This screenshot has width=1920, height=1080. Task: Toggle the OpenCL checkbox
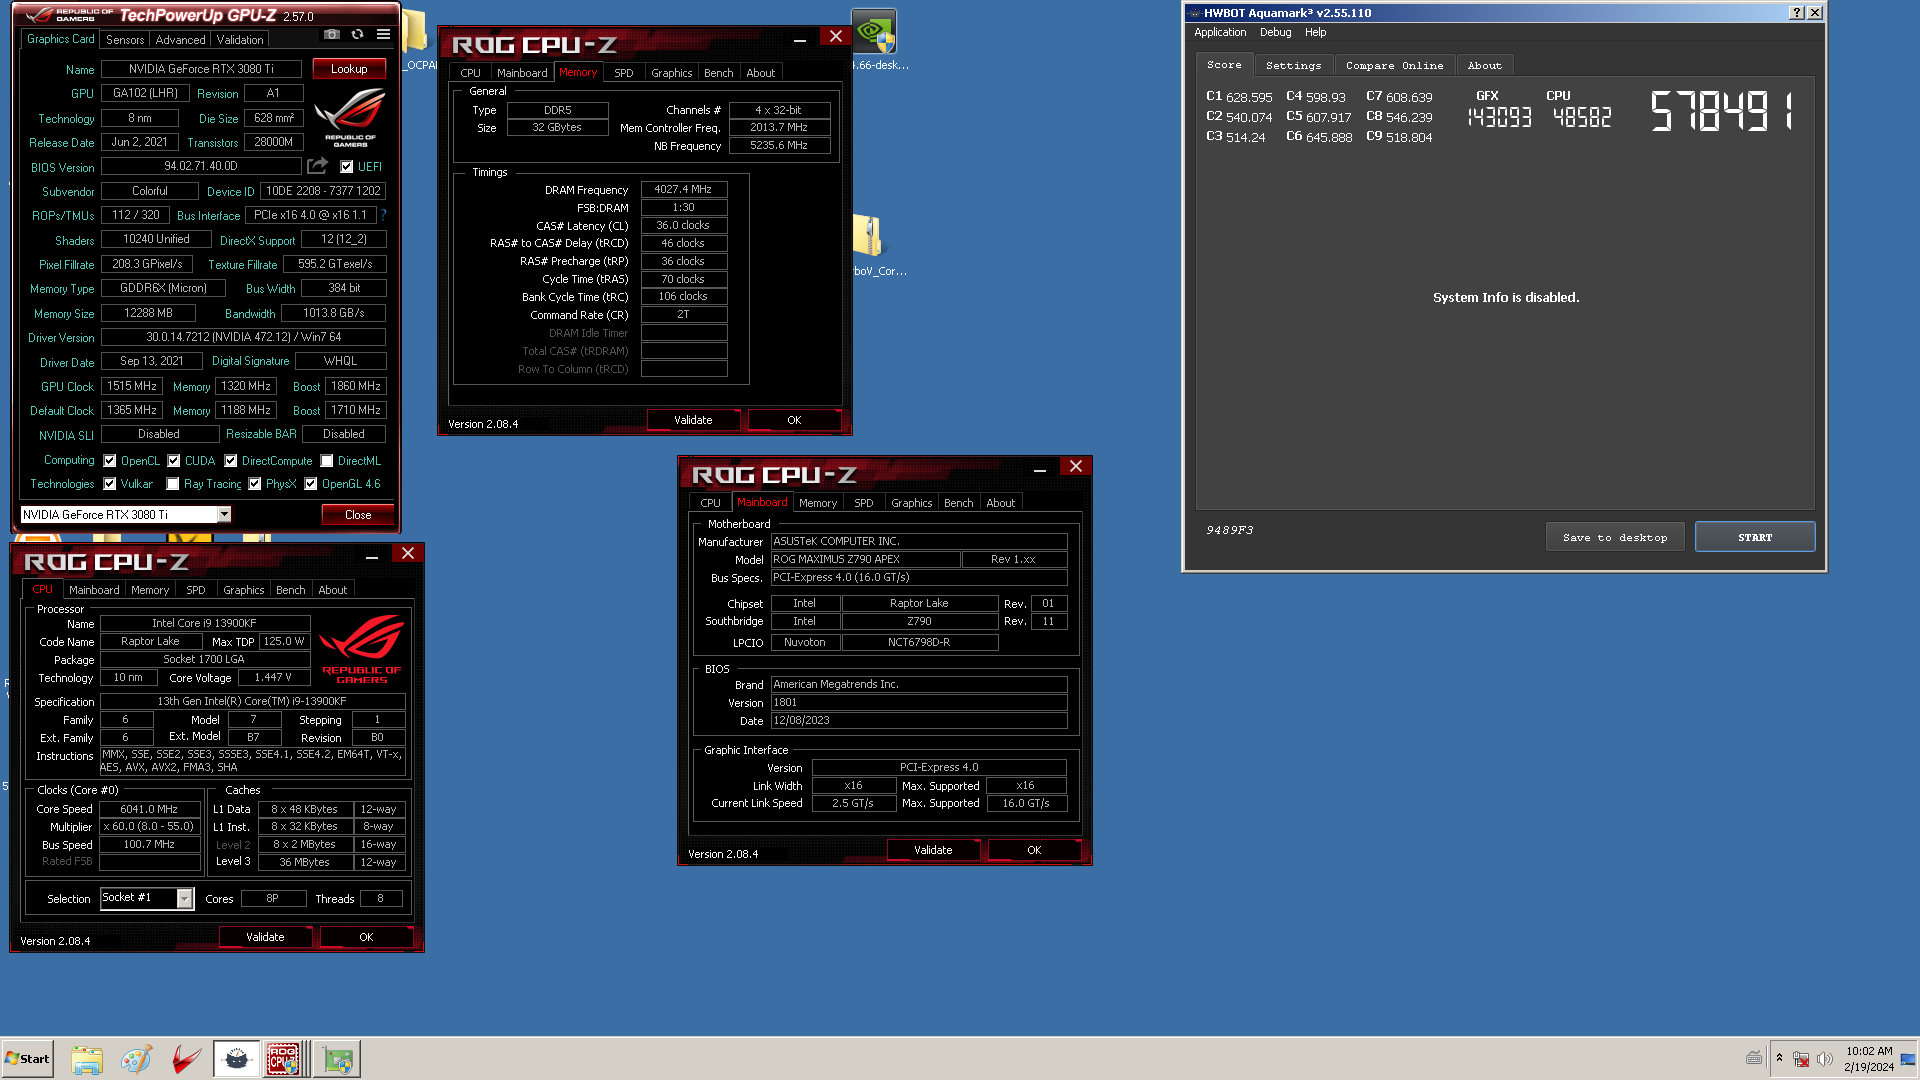(x=110, y=461)
